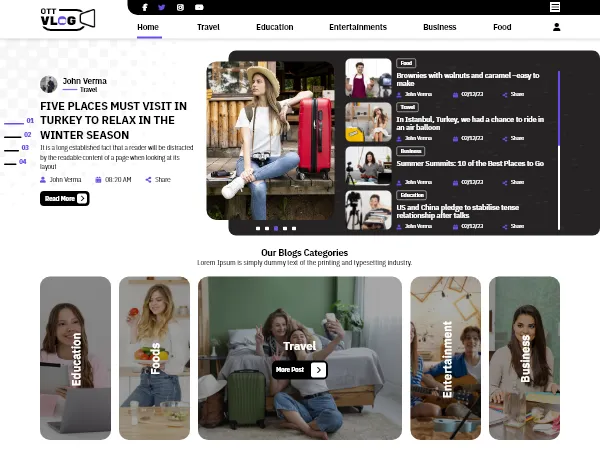Open the Facebook social icon
This screenshot has width=600, height=450.
click(145, 7)
